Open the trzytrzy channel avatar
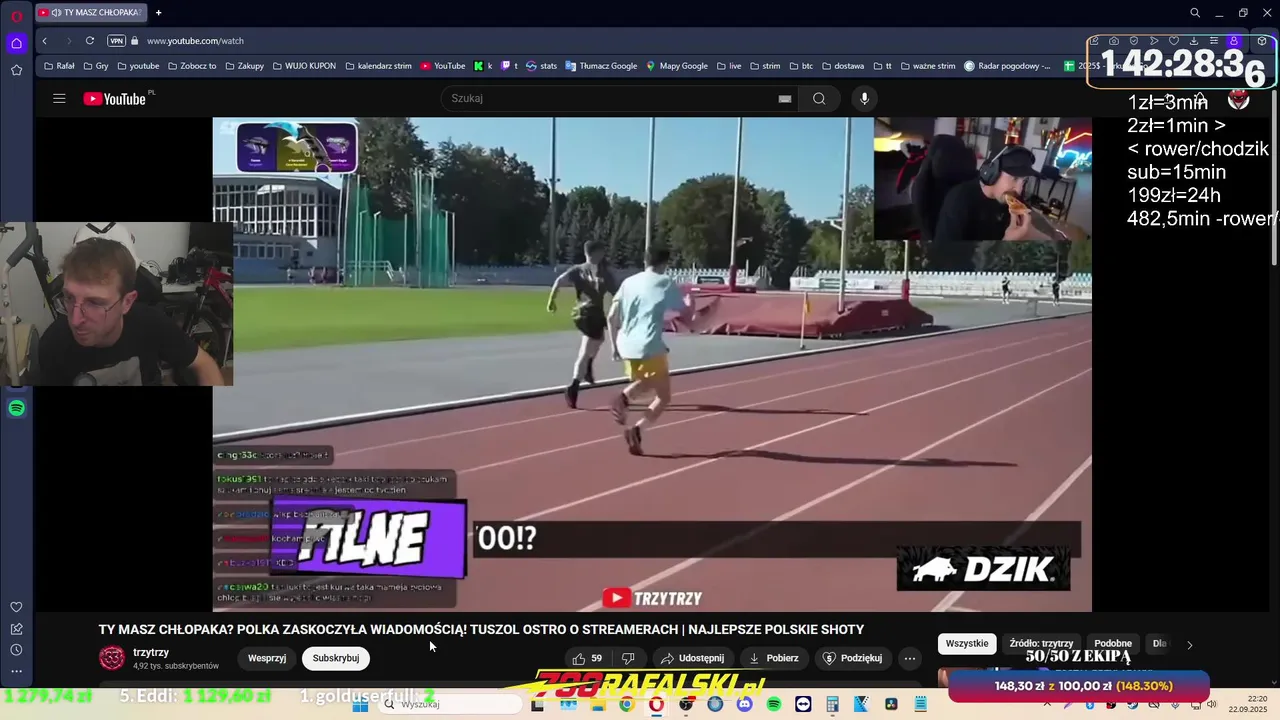 coord(112,657)
